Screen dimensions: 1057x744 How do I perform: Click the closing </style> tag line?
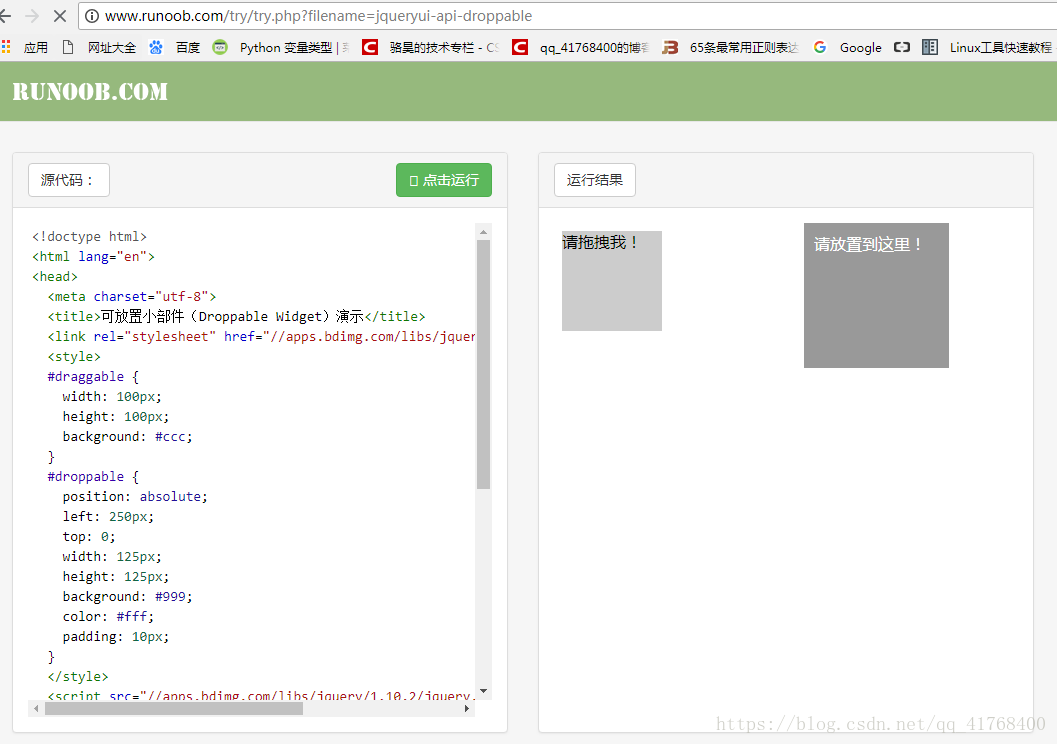coord(78,677)
